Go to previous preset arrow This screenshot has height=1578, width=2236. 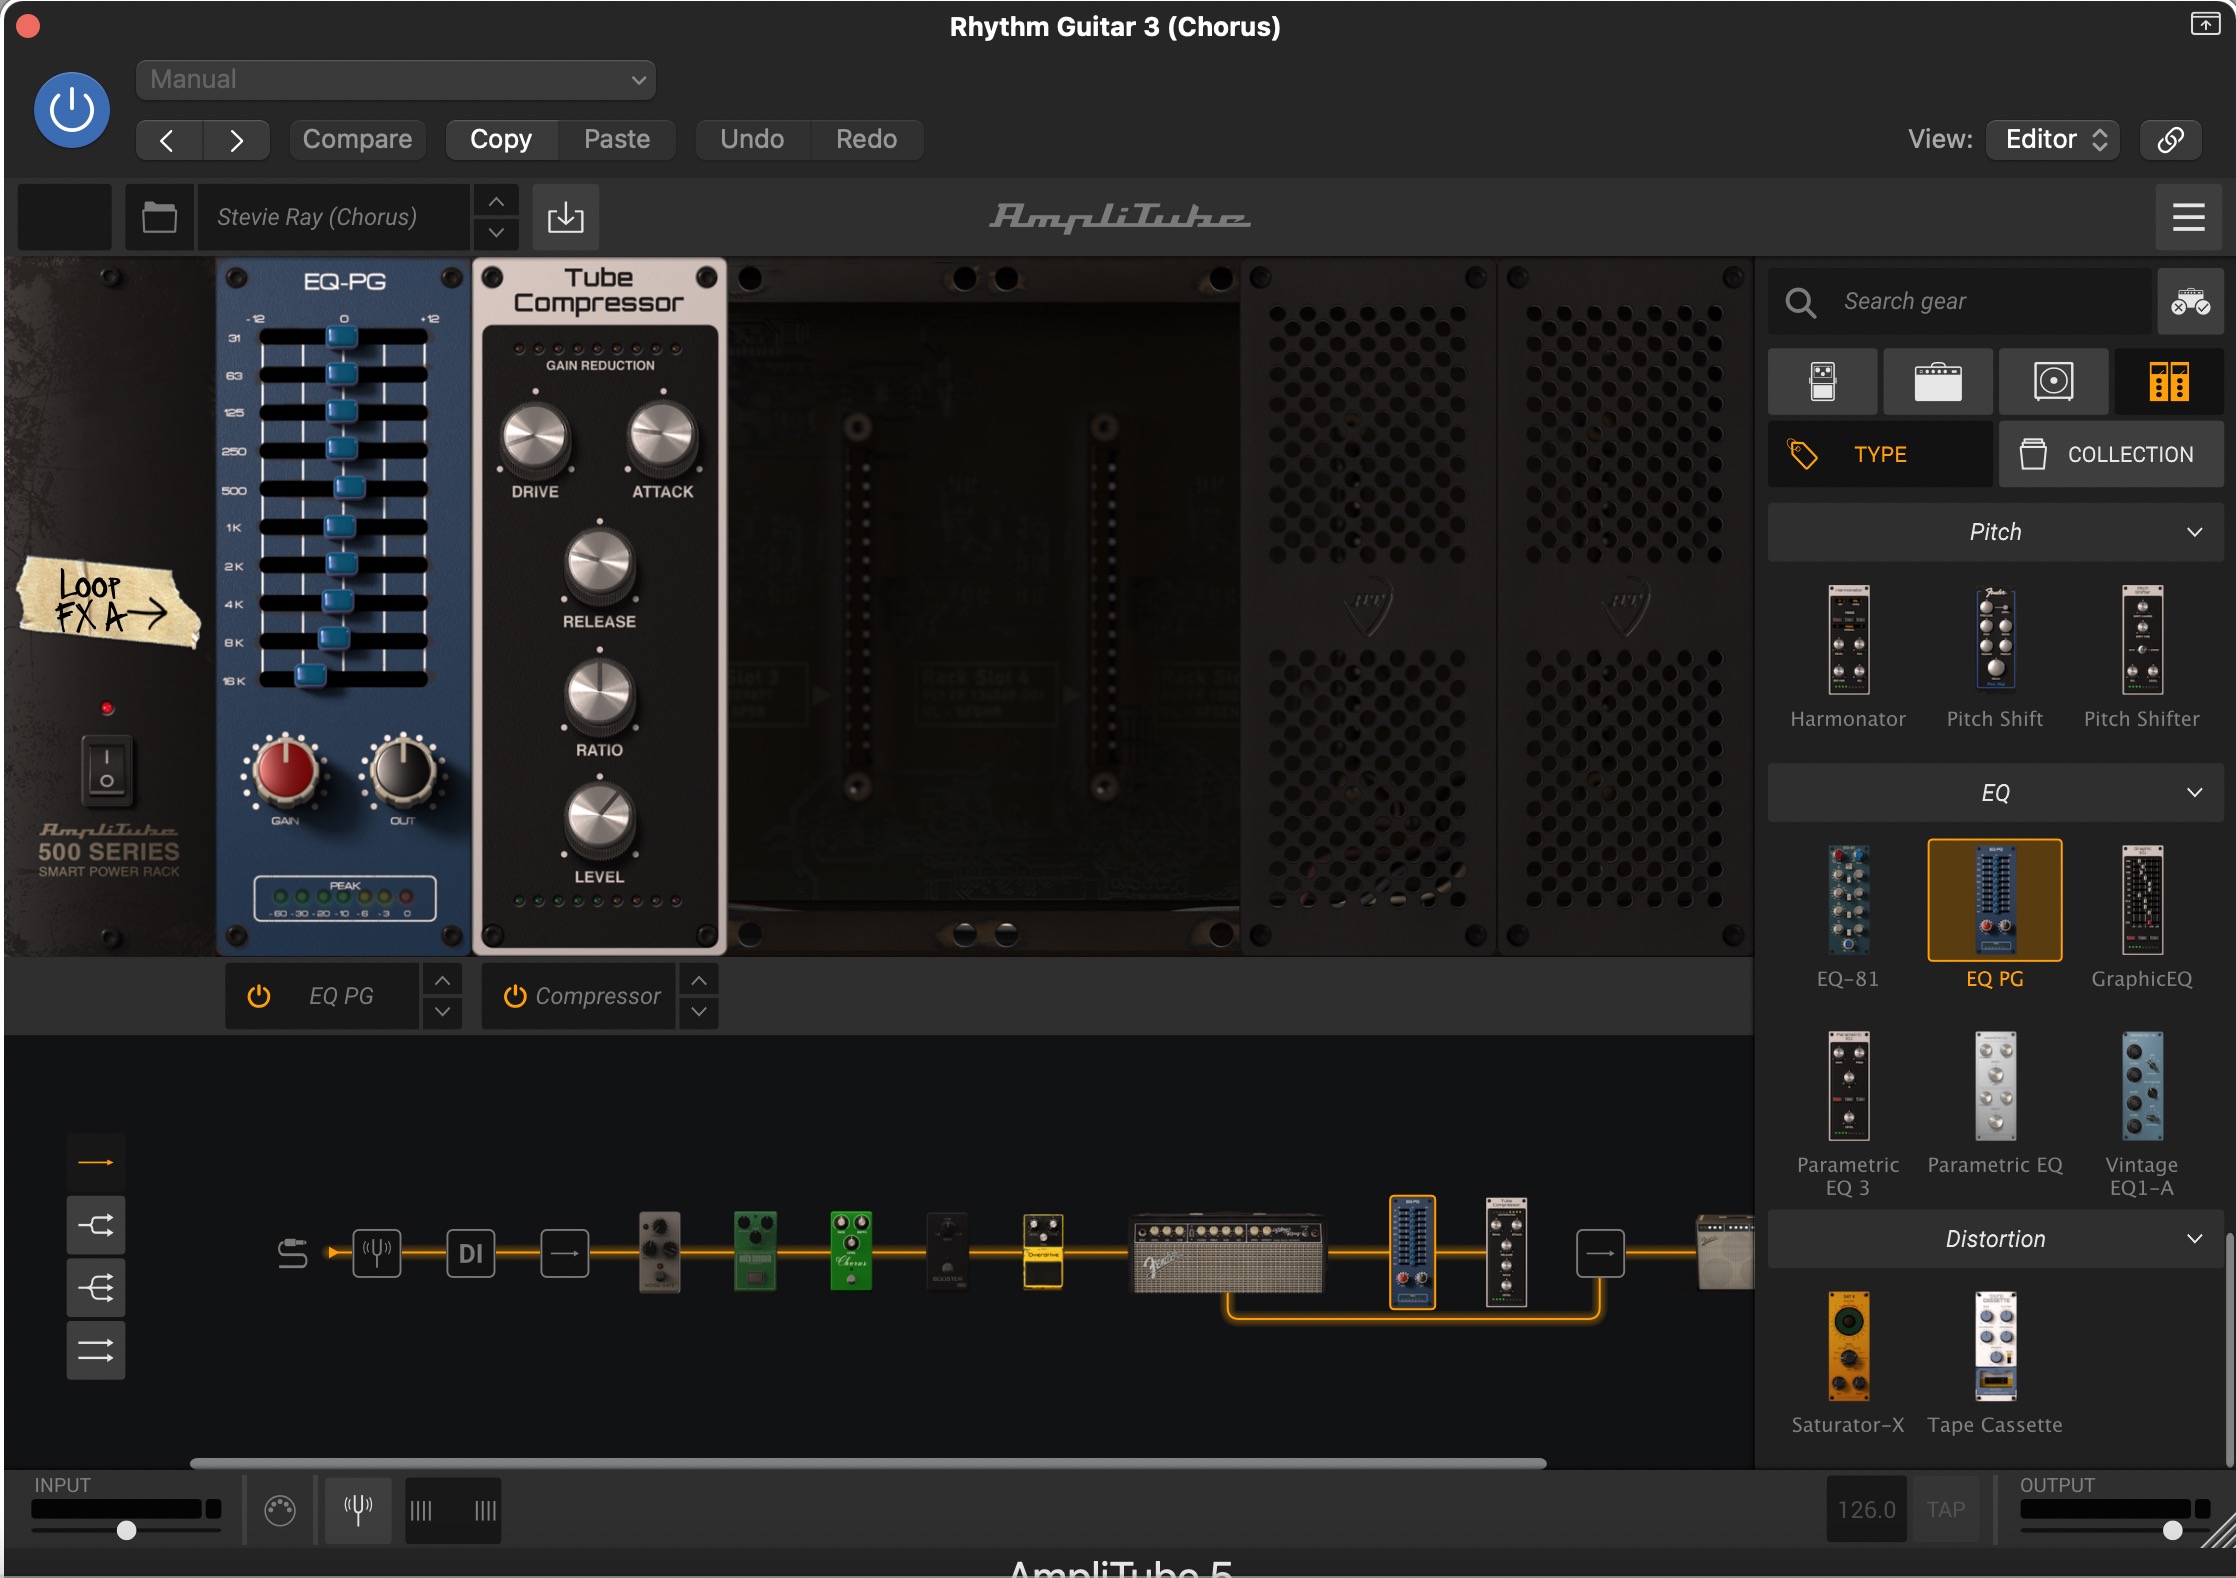[169, 140]
